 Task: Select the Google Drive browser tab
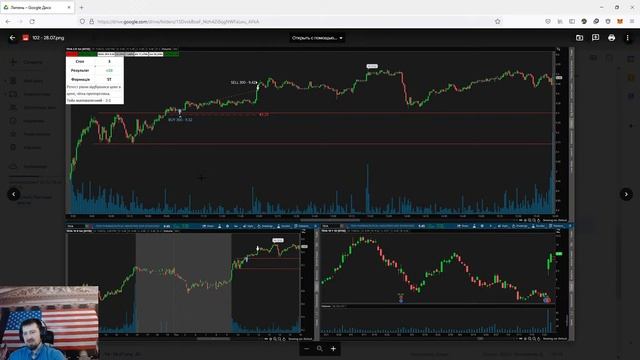coord(38,7)
